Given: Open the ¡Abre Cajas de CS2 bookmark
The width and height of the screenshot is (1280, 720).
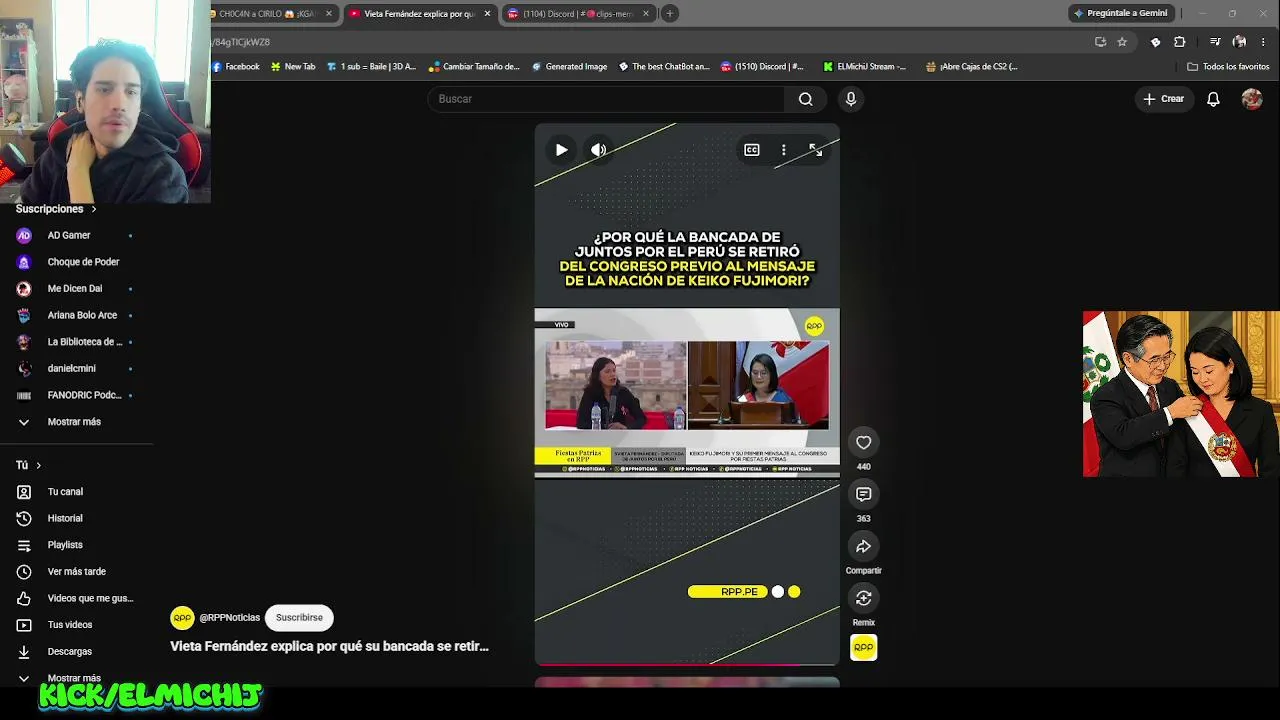Looking at the screenshot, I should click(x=972, y=67).
